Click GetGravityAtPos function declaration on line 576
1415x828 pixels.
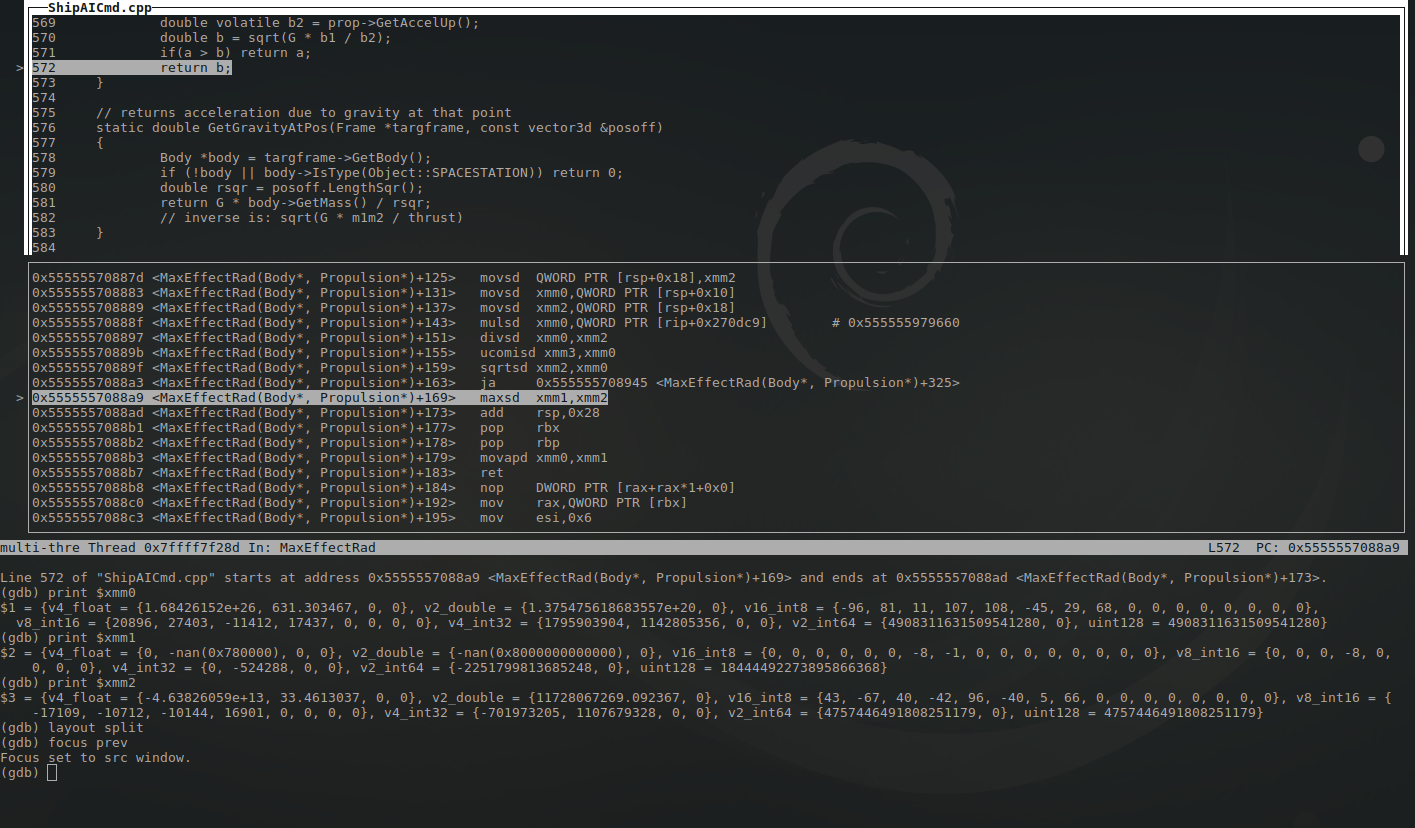380,127
